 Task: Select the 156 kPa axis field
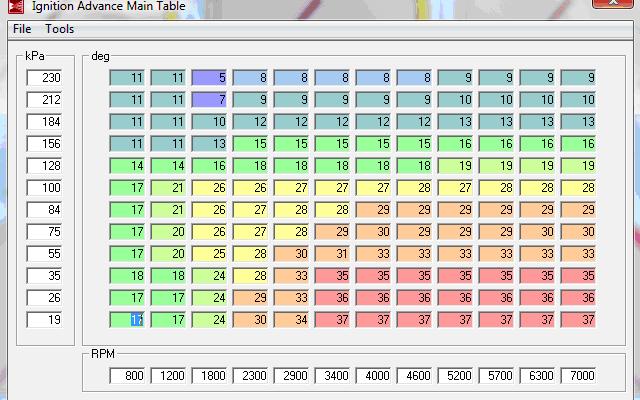coord(44,144)
